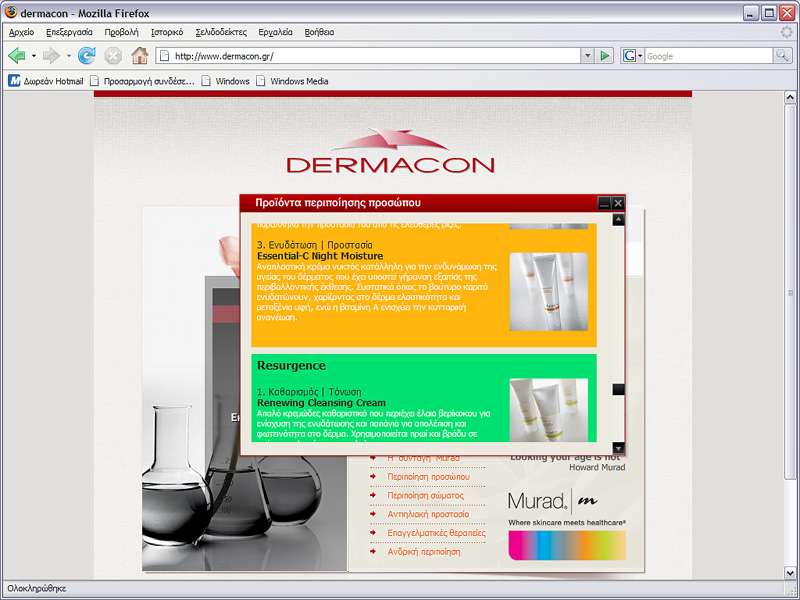
Task: Click the Essential-C Night Moisture heading
Action: click(320, 256)
